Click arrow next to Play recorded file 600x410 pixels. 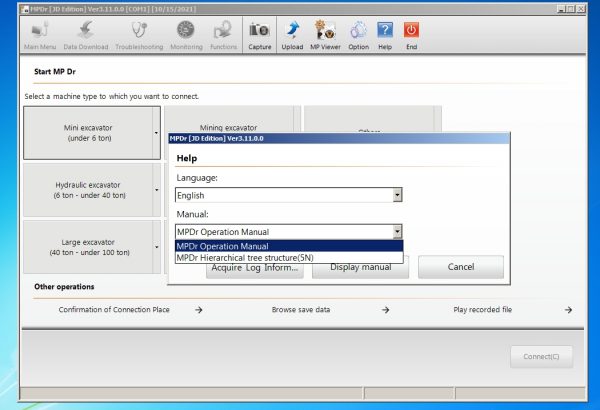[568, 310]
